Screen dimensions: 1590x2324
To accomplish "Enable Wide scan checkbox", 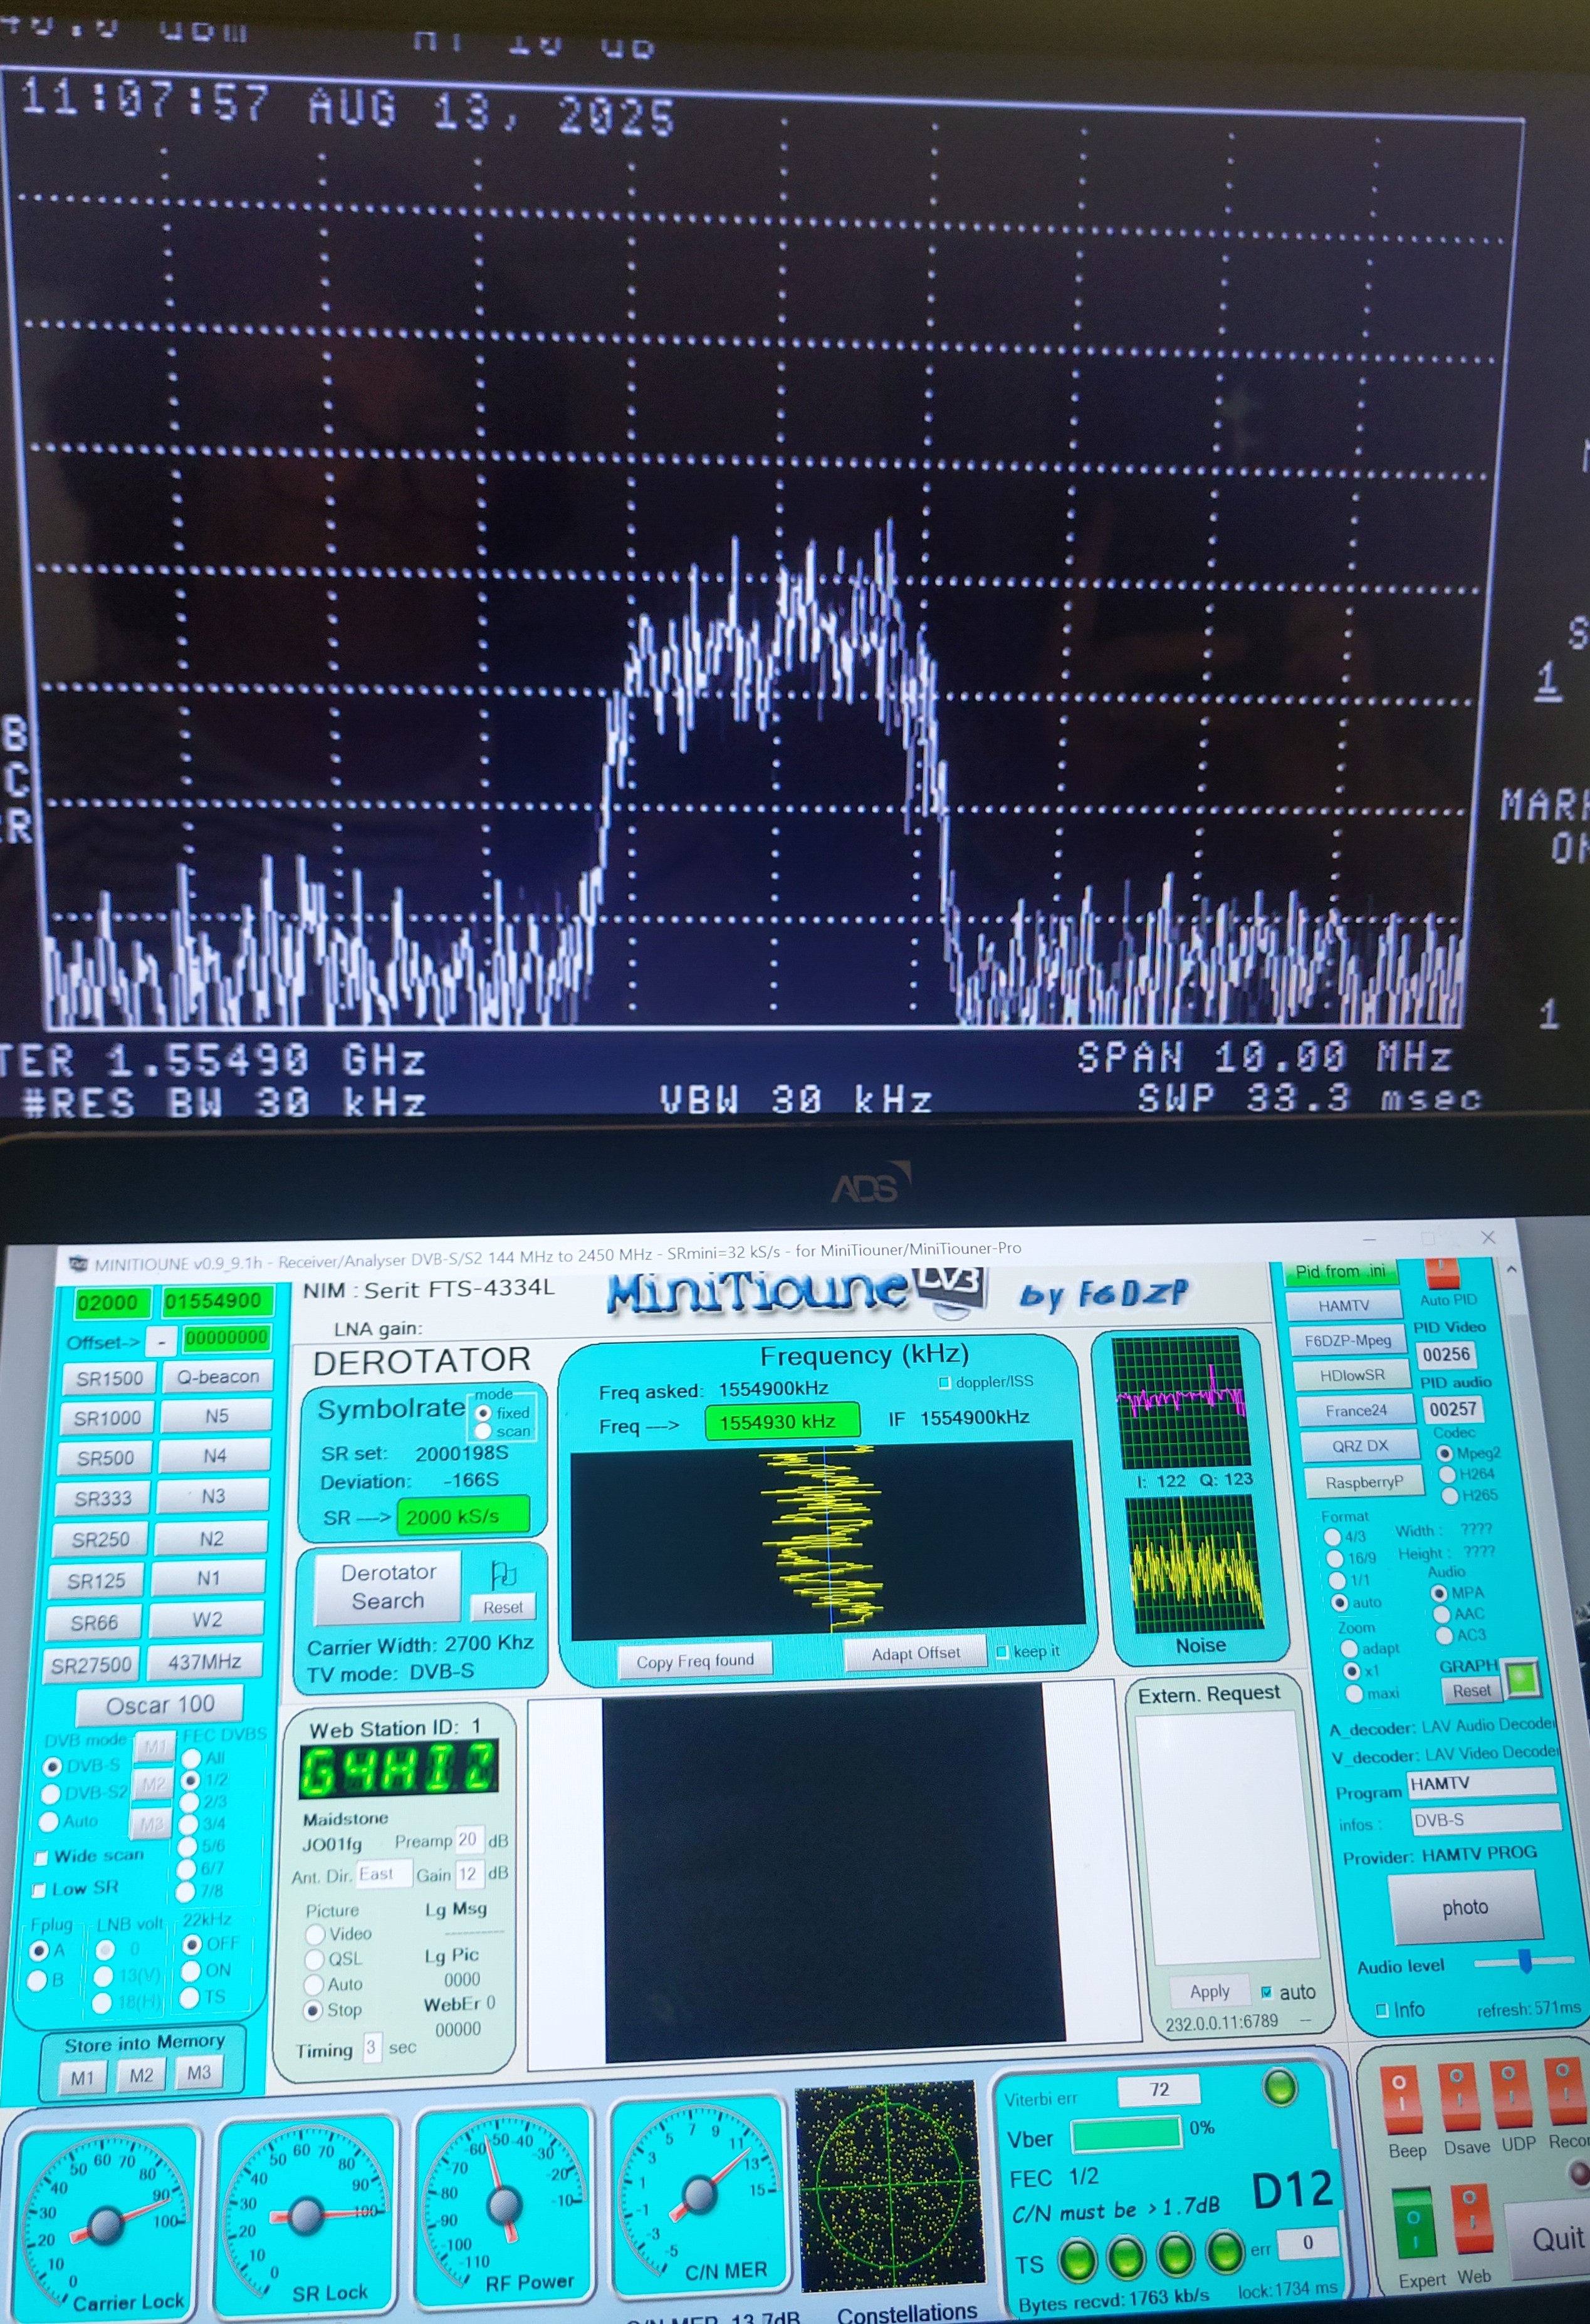I will 41,1858.
